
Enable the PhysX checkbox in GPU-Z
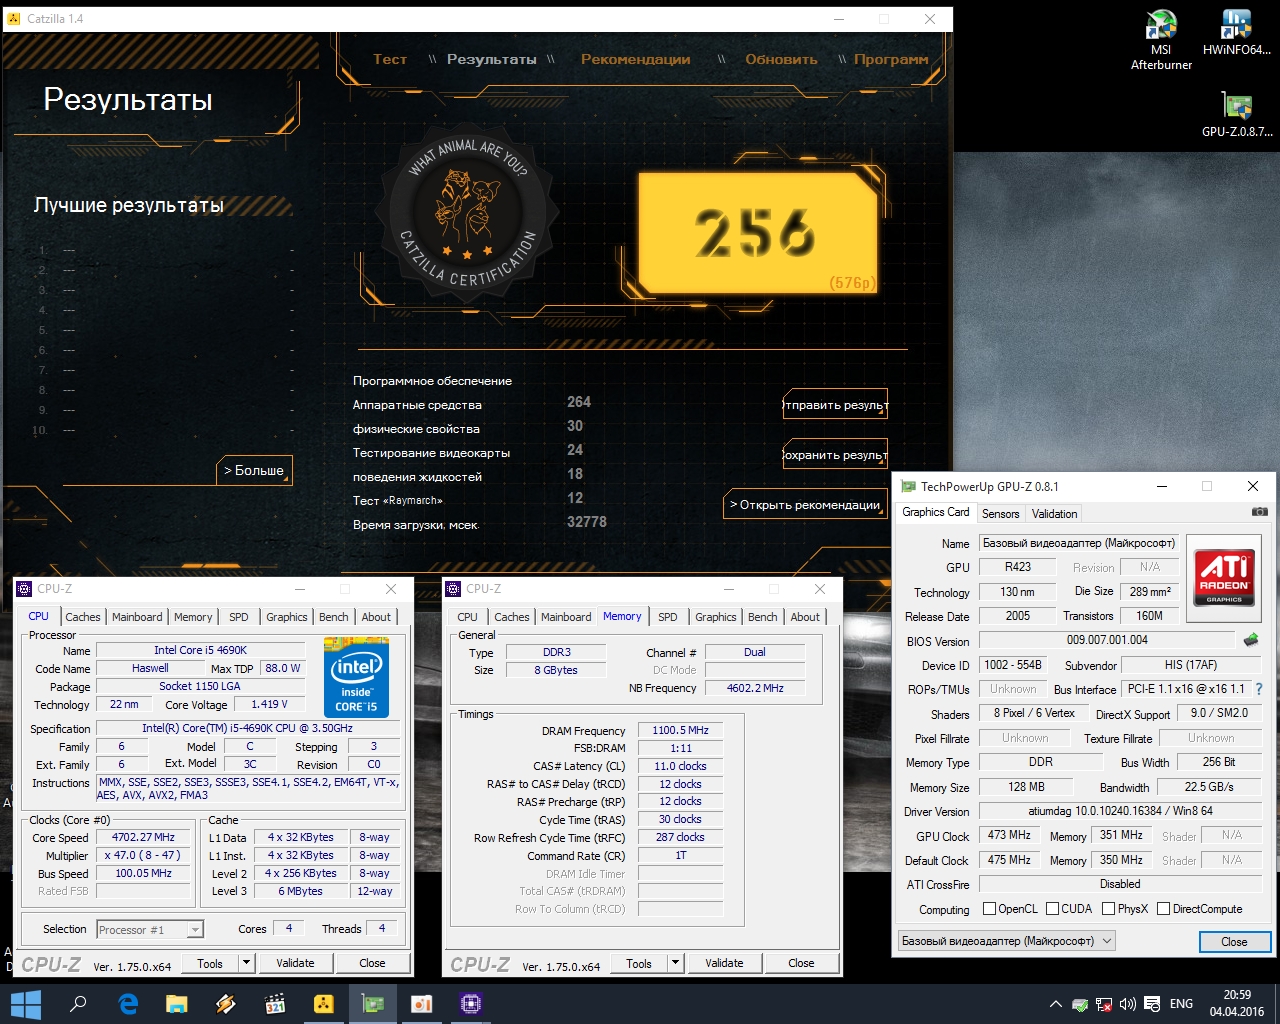pos(1108,909)
